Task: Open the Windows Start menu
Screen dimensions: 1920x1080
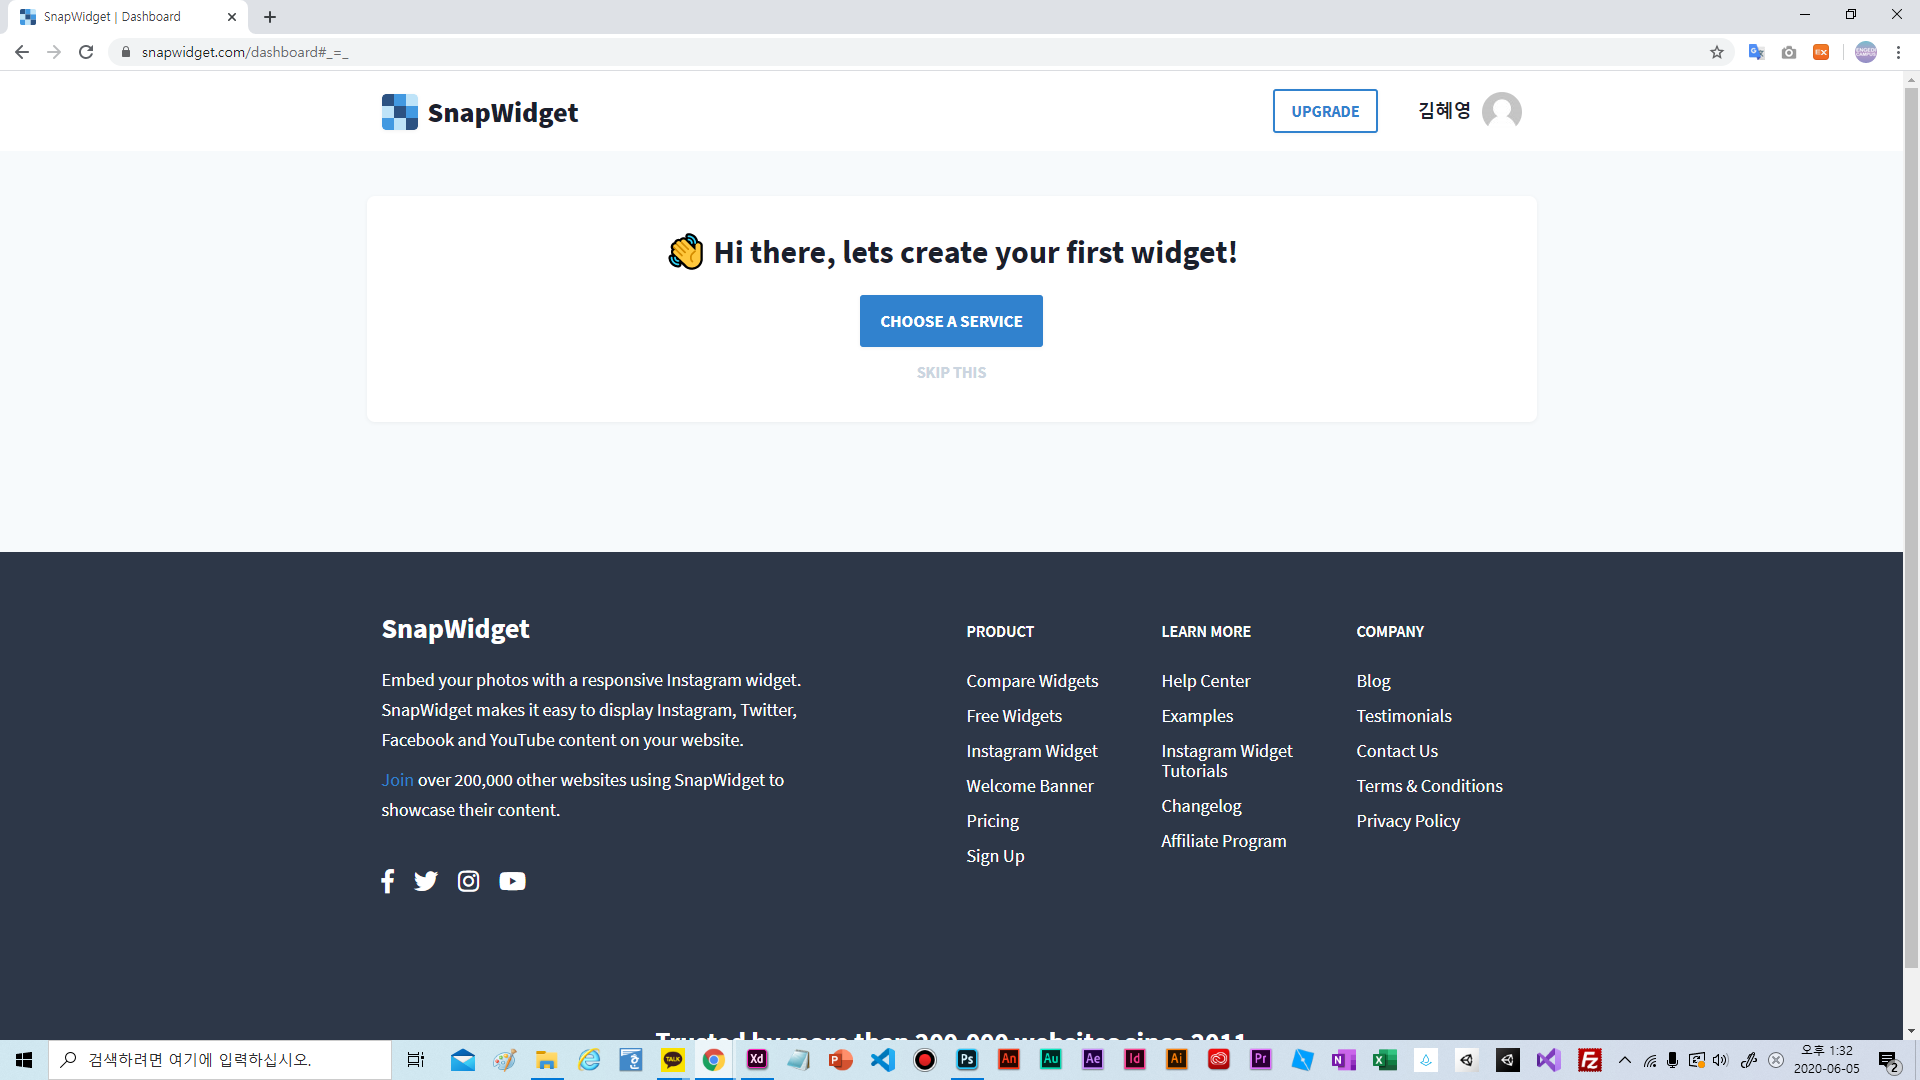Action: 24,1059
